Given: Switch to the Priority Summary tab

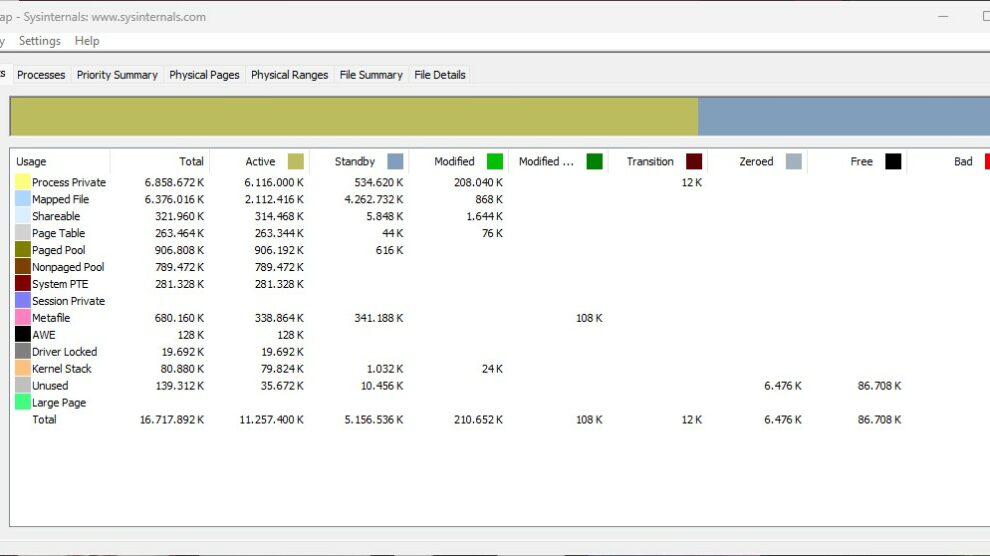Looking at the screenshot, I should point(117,75).
